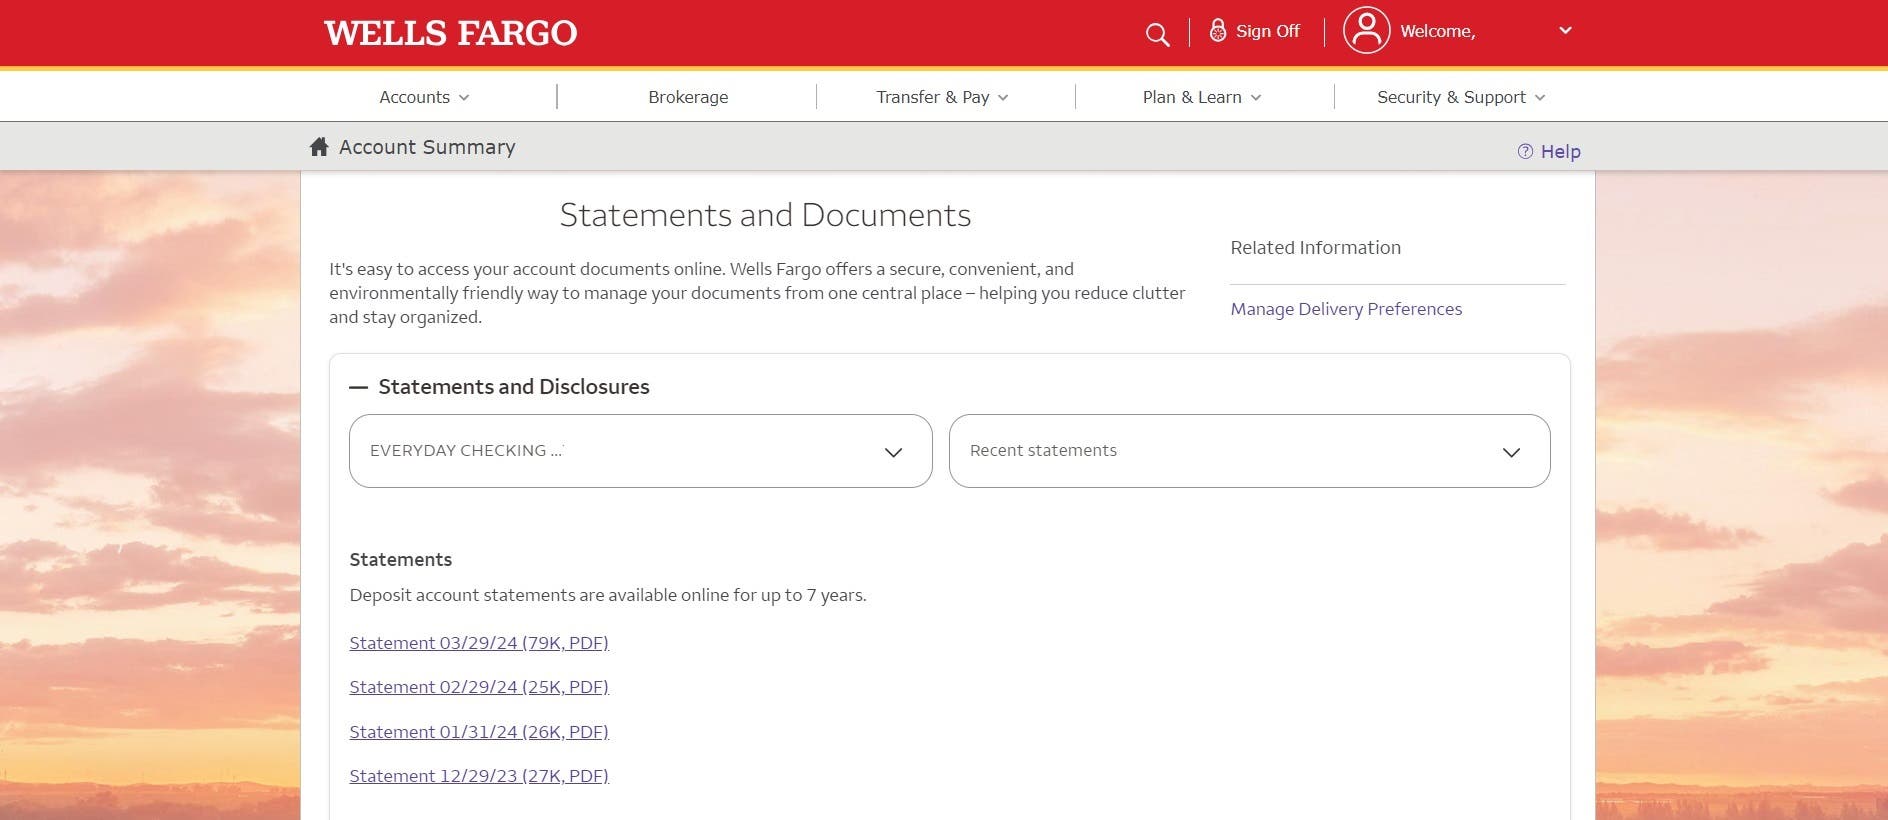
Task: Expand the Welcome user menu chevron
Action: [x=1565, y=31]
